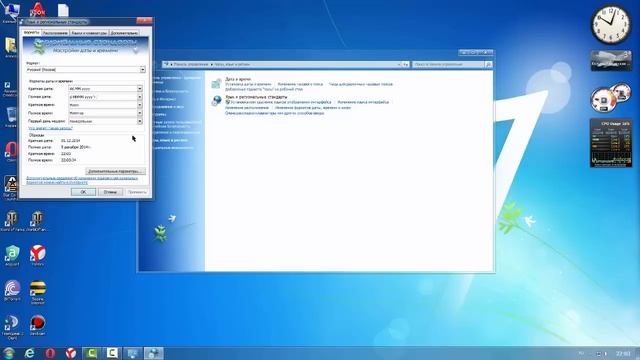Open the Краткая дата format dropdown
640x360 pixels.
(x=140, y=89)
